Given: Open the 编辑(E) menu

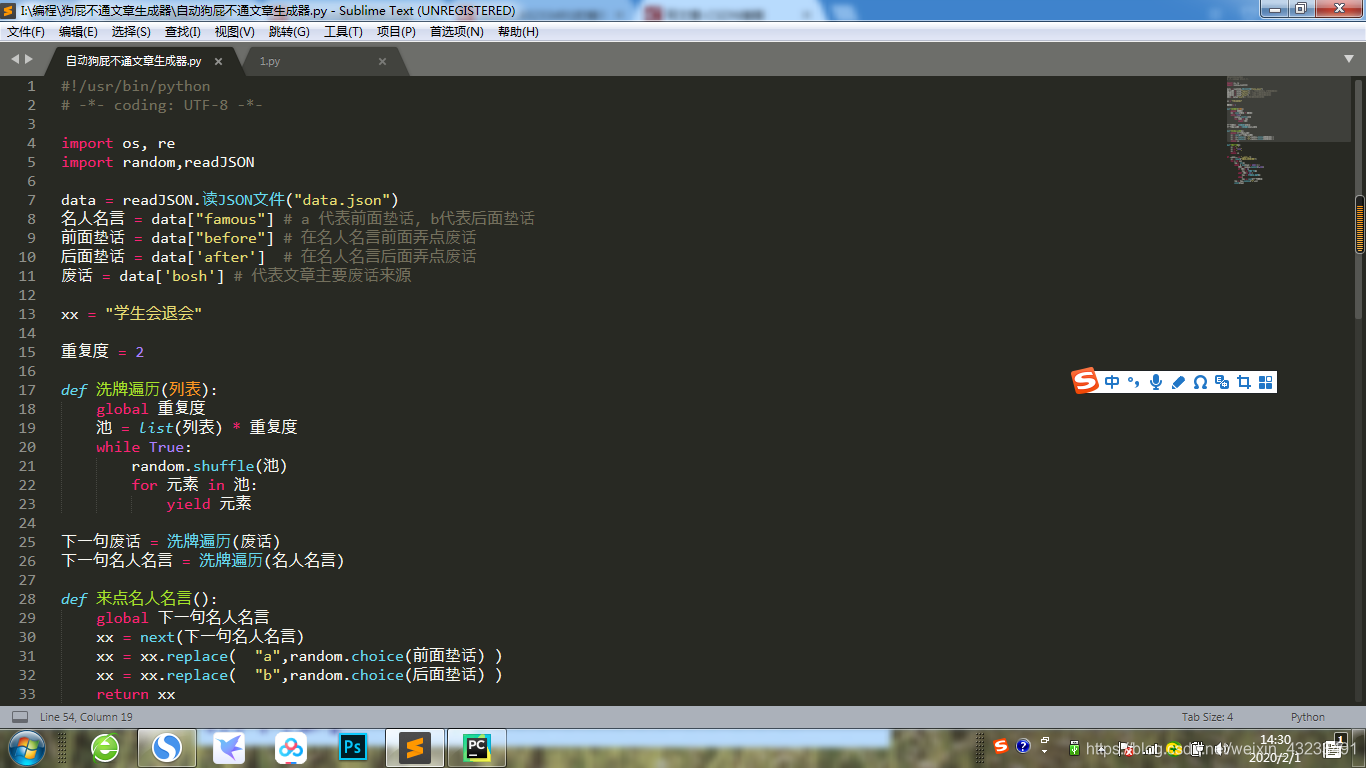Looking at the screenshot, I should pyautogui.click(x=78, y=32).
